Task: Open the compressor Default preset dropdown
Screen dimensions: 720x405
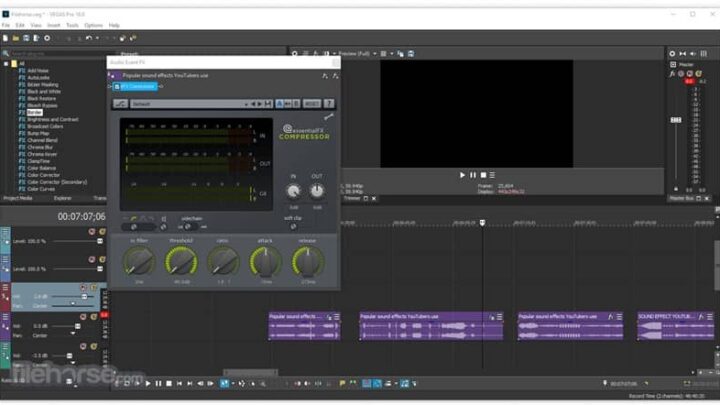Action: 189,104
